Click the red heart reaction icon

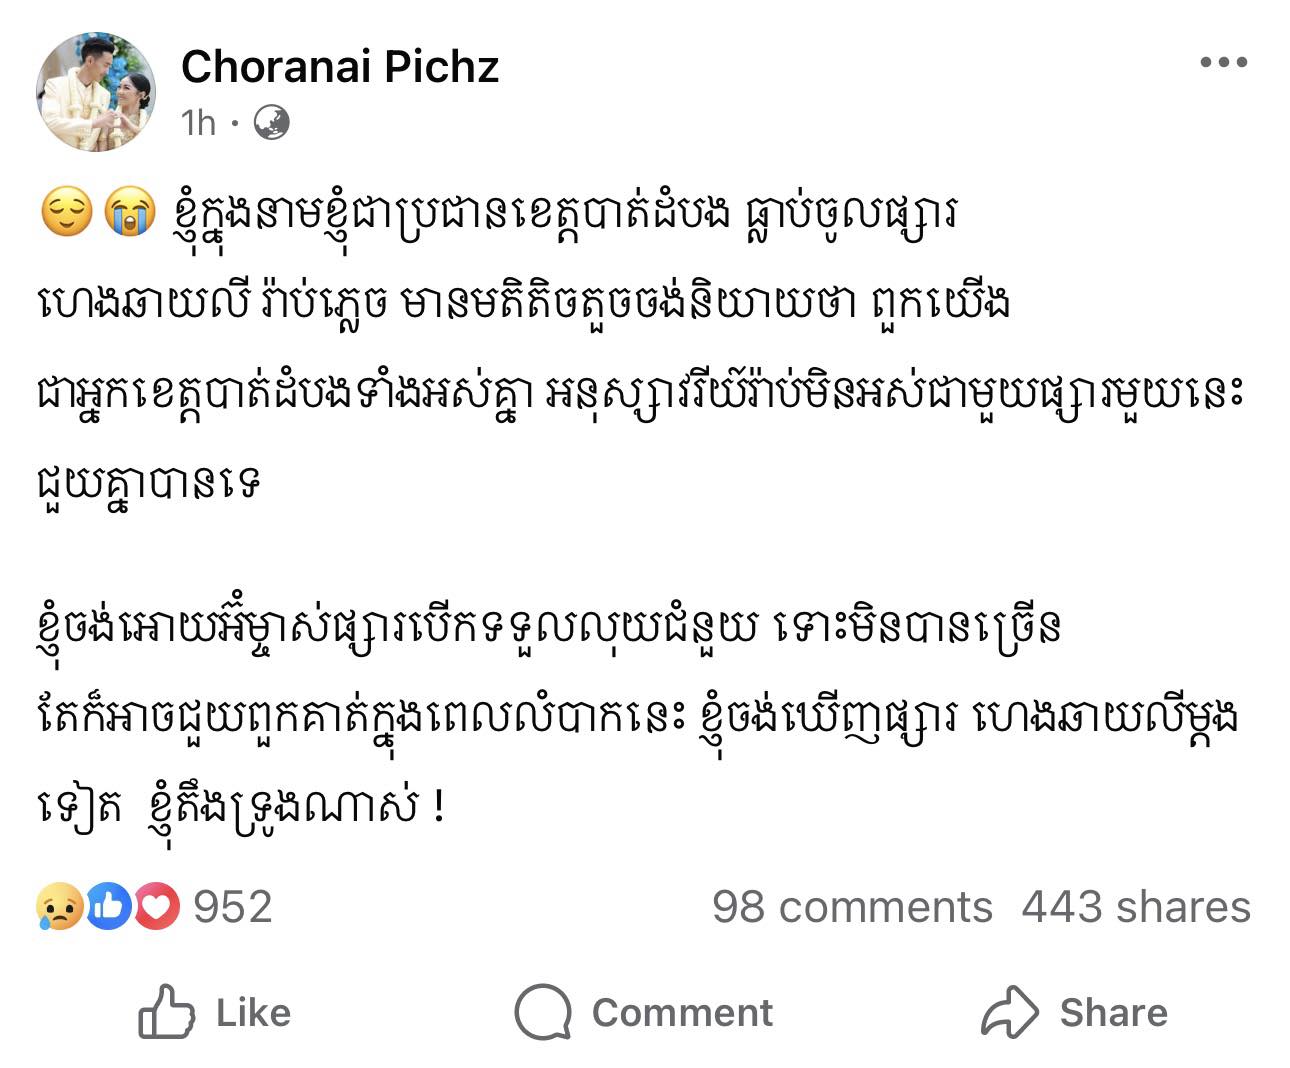(156, 906)
